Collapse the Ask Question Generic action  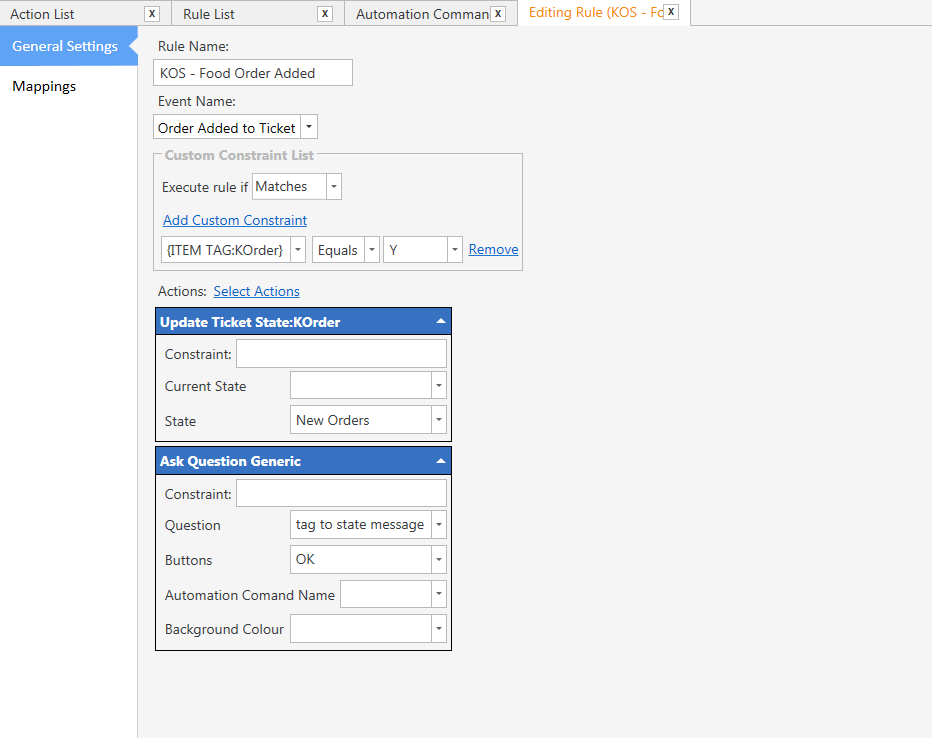coord(441,461)
